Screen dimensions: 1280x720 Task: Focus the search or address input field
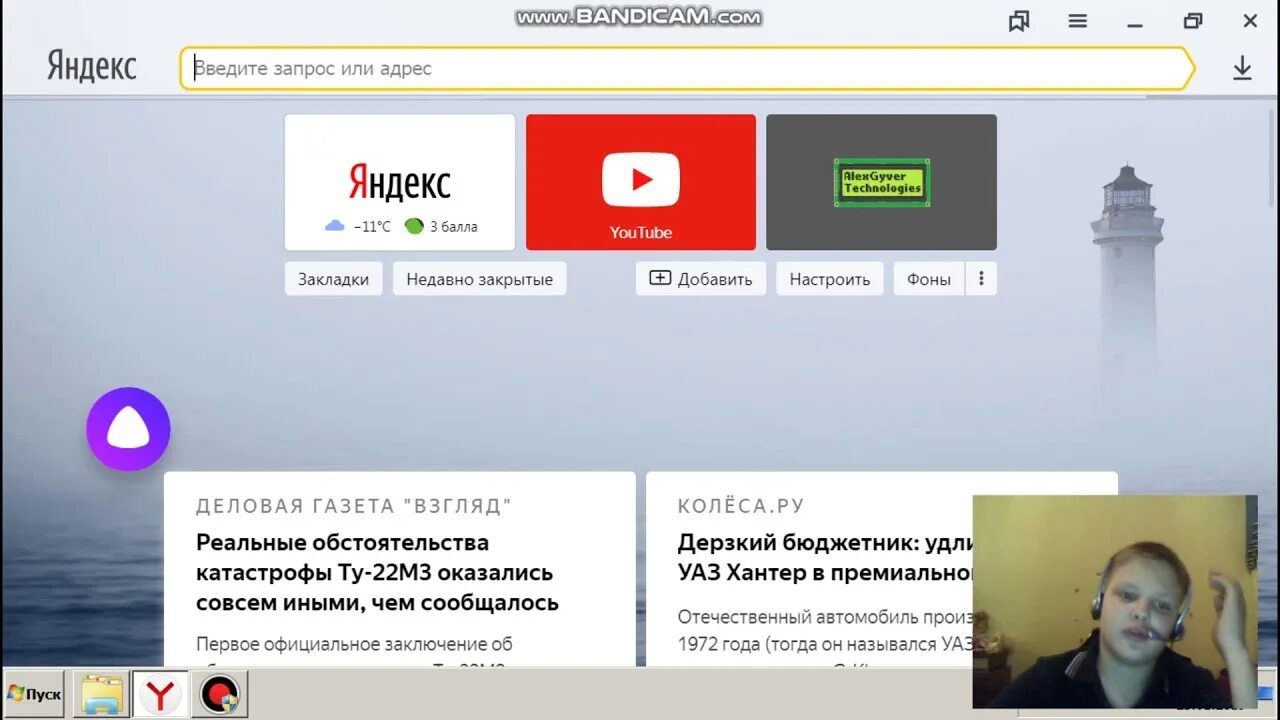click(x=686, y=69)
